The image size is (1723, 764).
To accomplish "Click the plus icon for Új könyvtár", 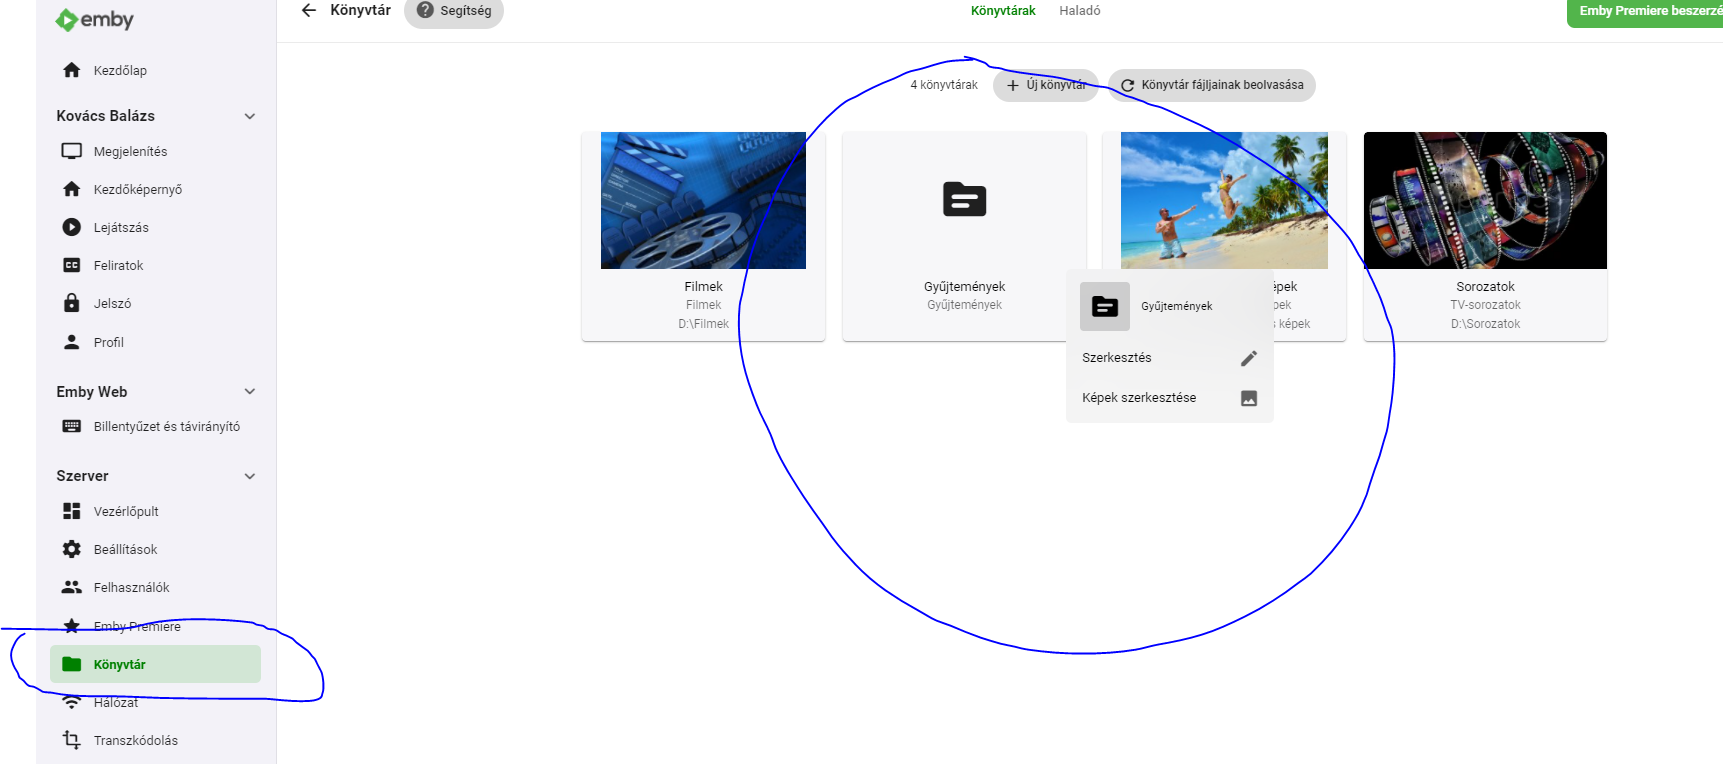I will 1013,85.
